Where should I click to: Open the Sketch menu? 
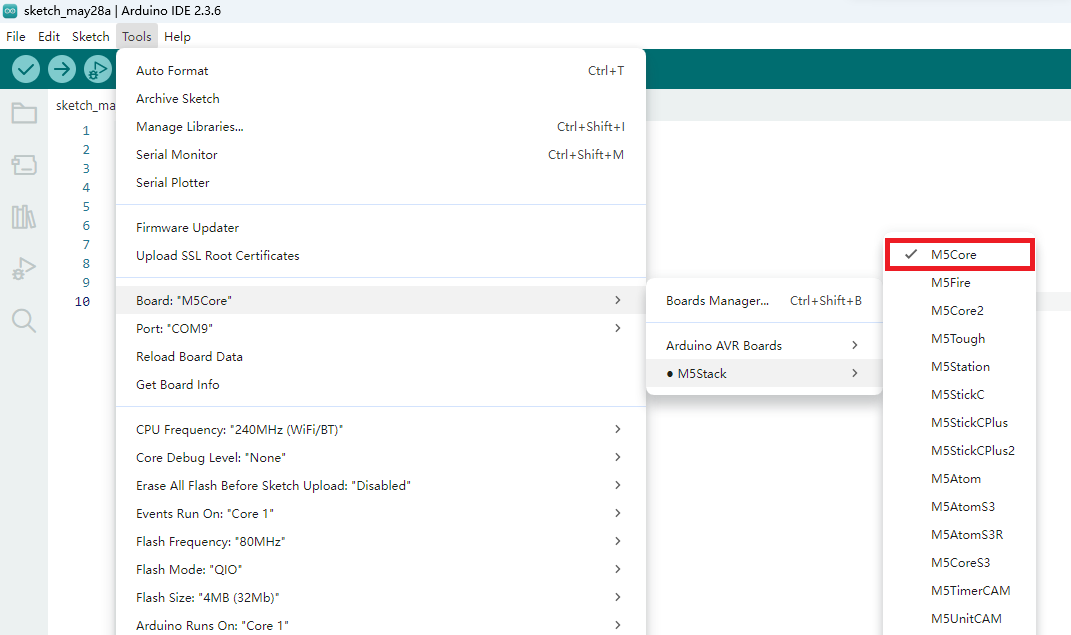pos(91,37)
